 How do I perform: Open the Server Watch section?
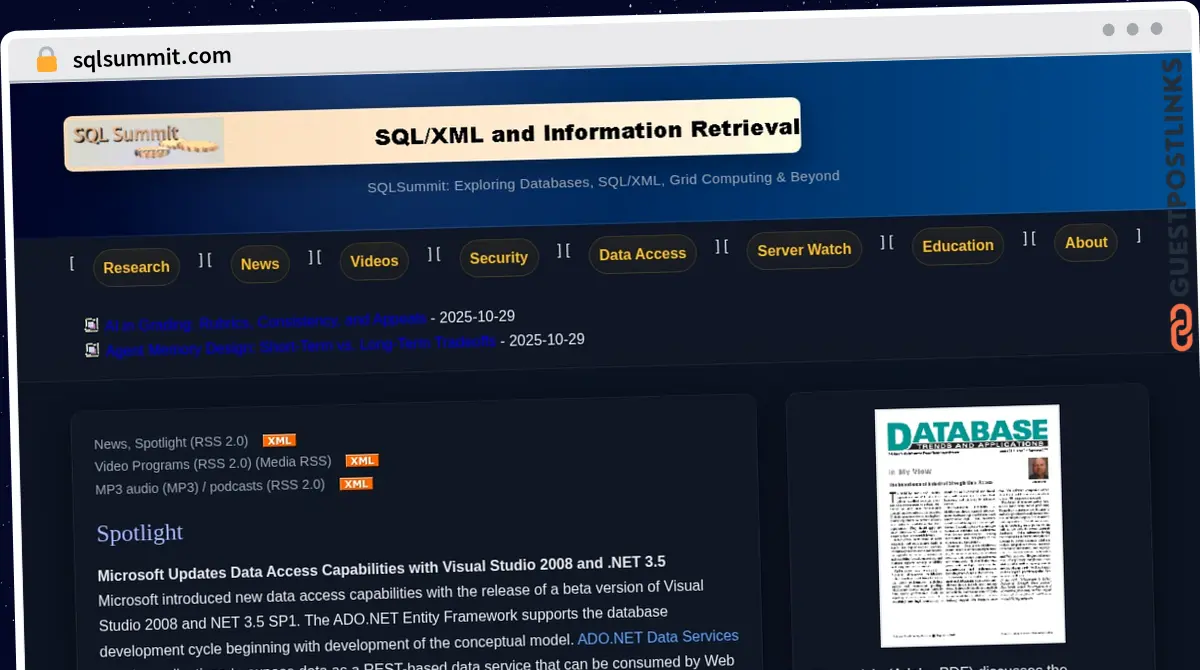[804, 250]
